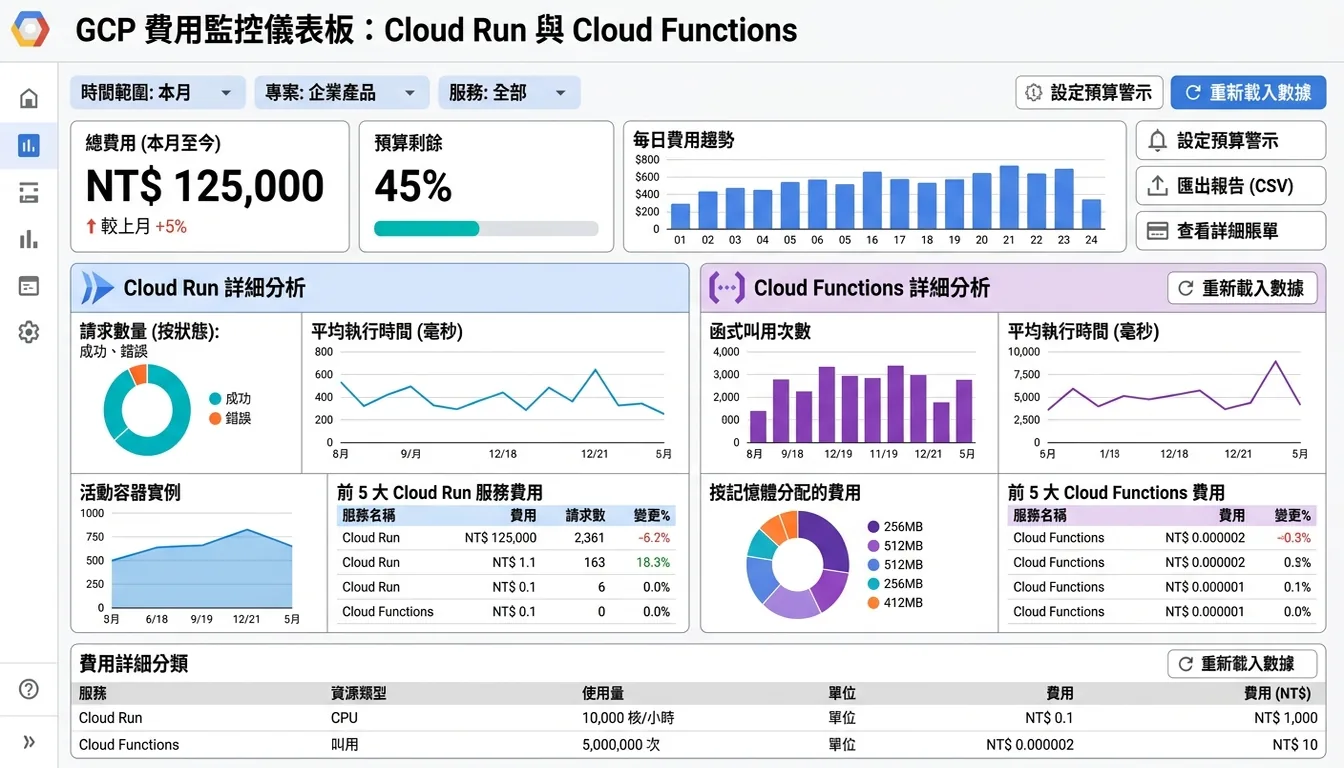Click the Cloud Run requests donut chart

click(x=147, y=410)
